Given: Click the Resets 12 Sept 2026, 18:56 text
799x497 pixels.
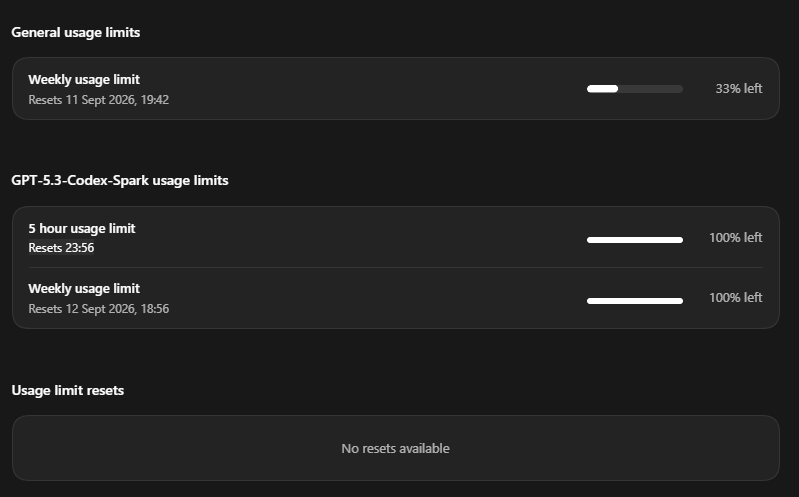Looking at the screenshot, I should [98, 309].
